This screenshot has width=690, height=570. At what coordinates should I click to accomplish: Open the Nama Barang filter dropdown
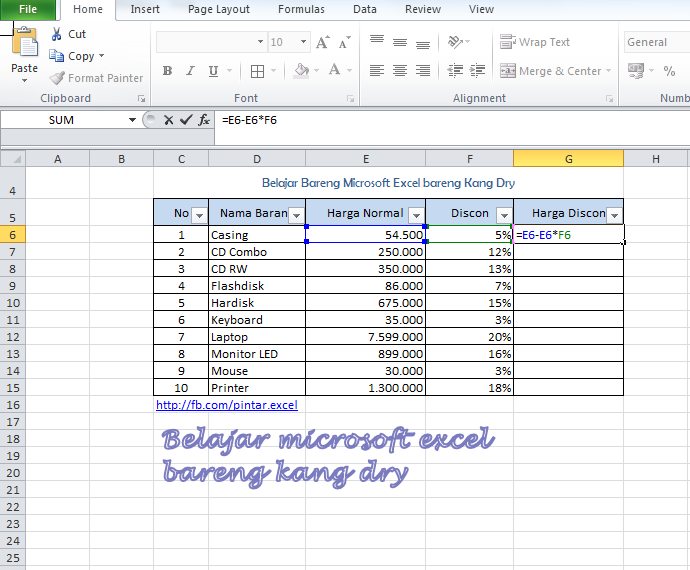click(297, 215)
